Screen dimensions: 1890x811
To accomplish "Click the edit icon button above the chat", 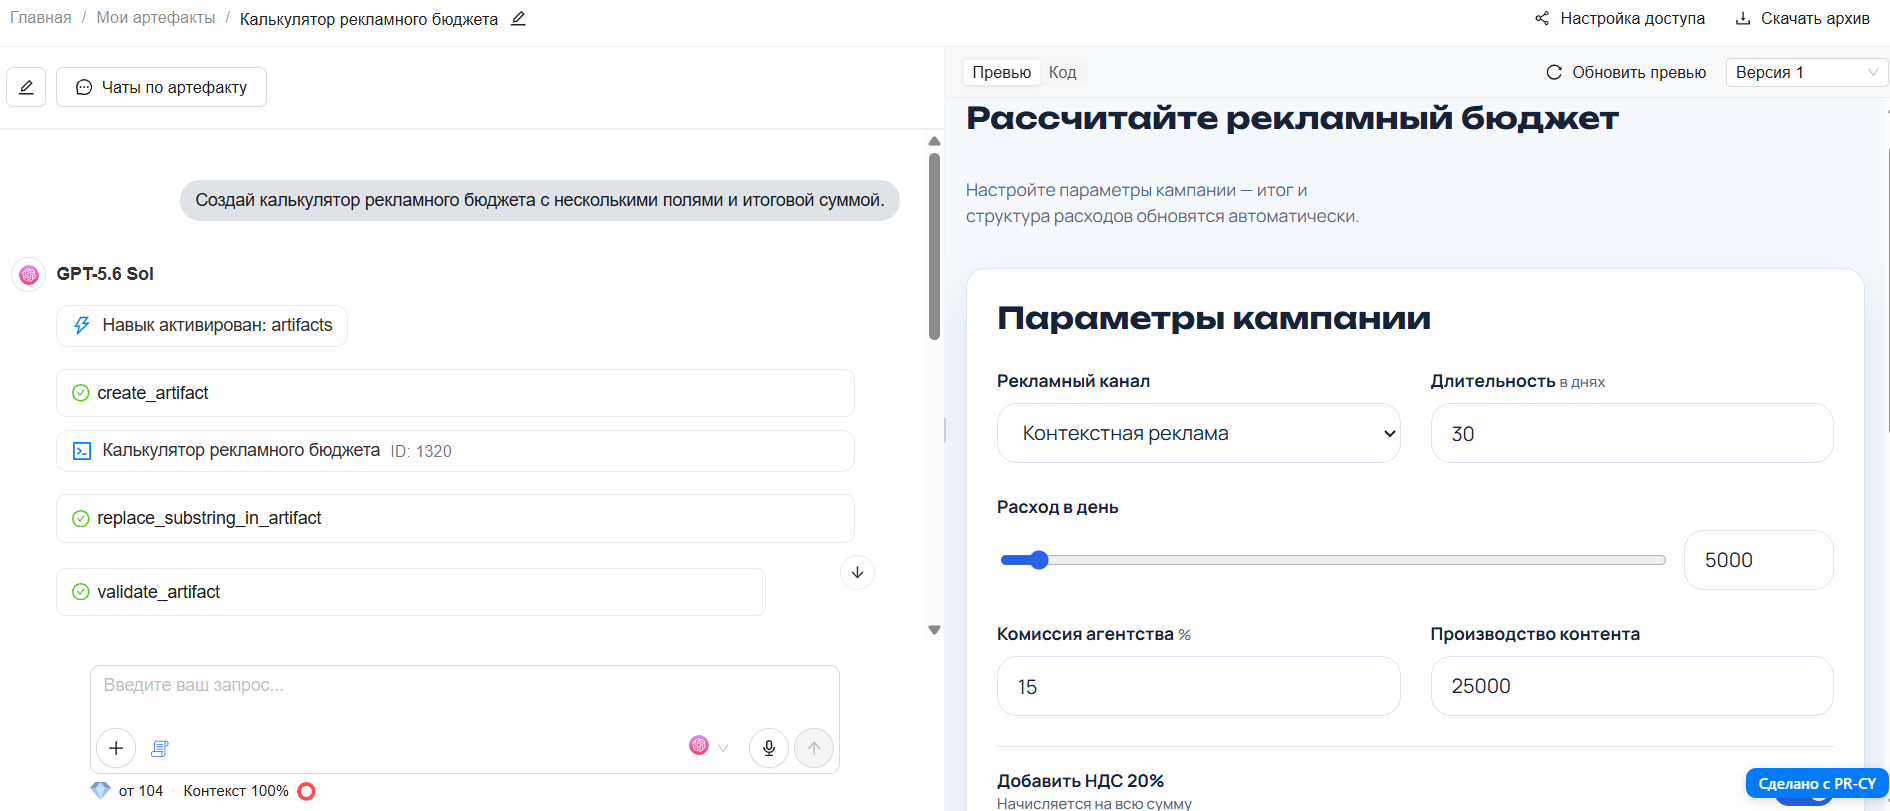I will click(x=26, y=87).
